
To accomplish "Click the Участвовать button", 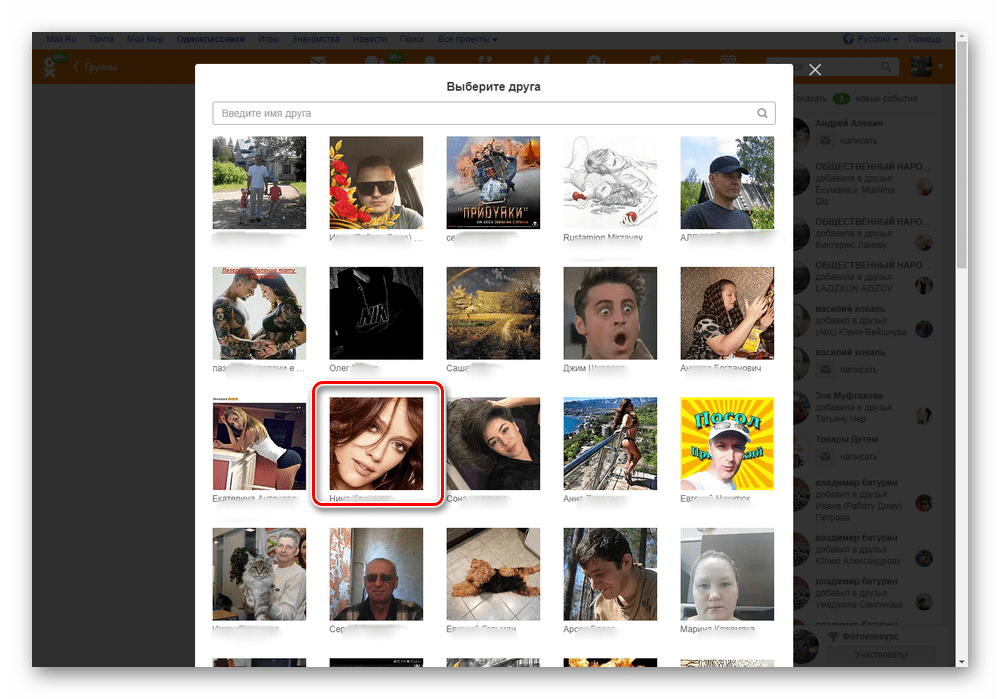I will (881, 654).
